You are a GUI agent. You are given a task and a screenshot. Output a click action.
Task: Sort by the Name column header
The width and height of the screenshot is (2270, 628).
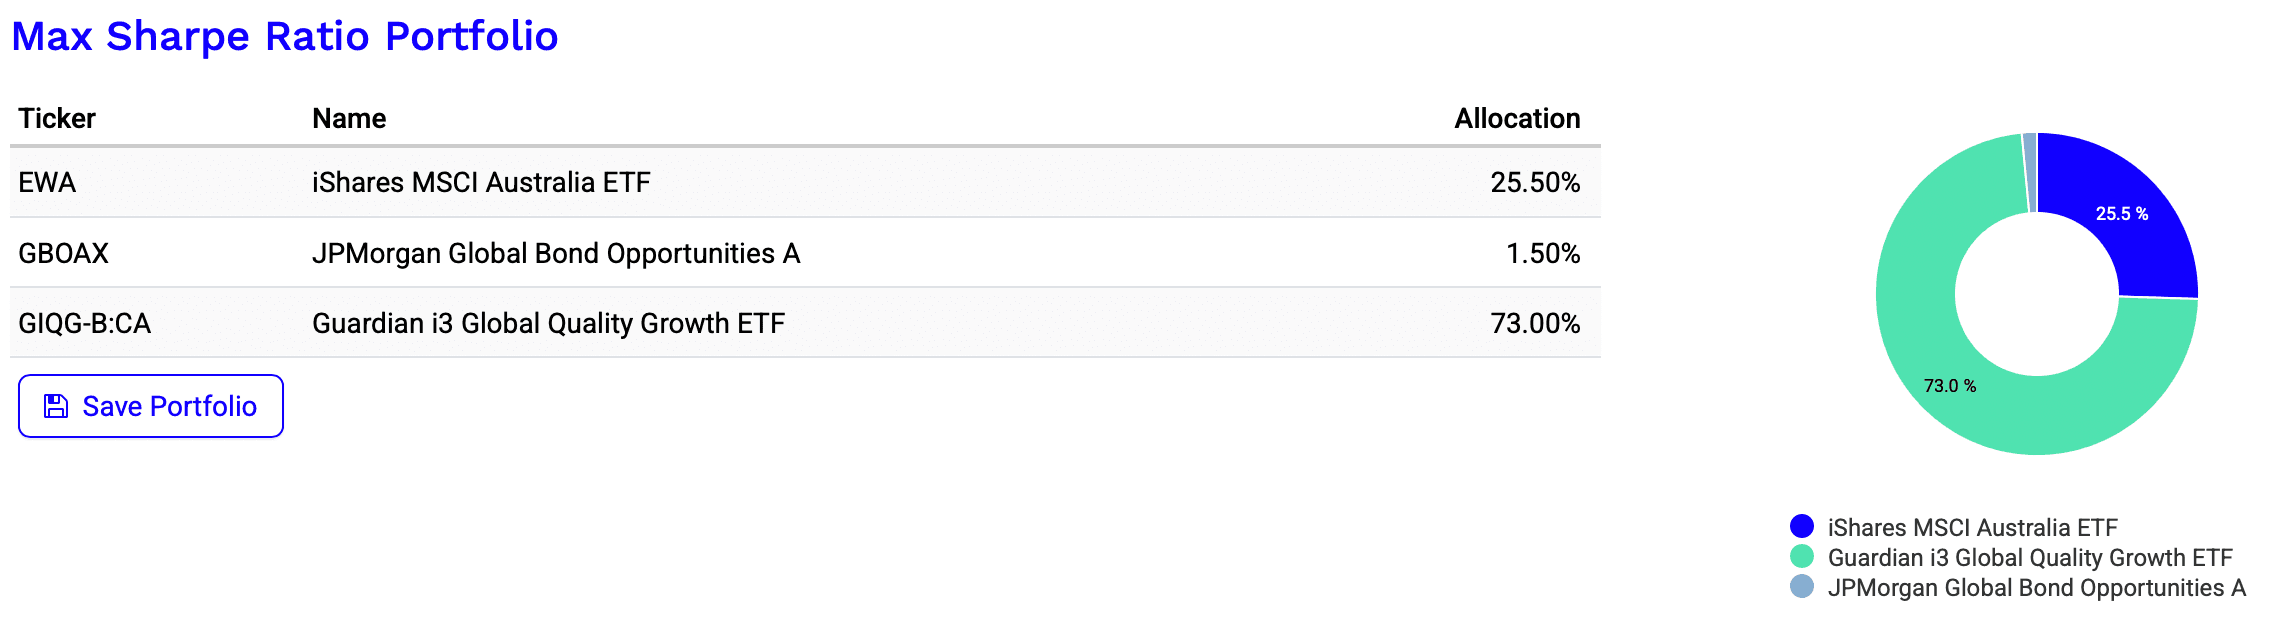[x=349, y=118]
